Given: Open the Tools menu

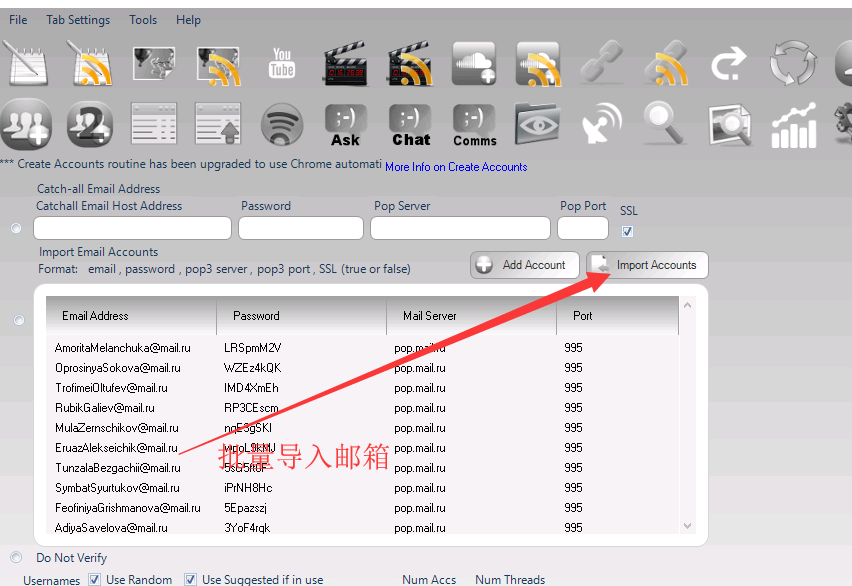Looking at the screenshot, I should [x=142, y=19].
